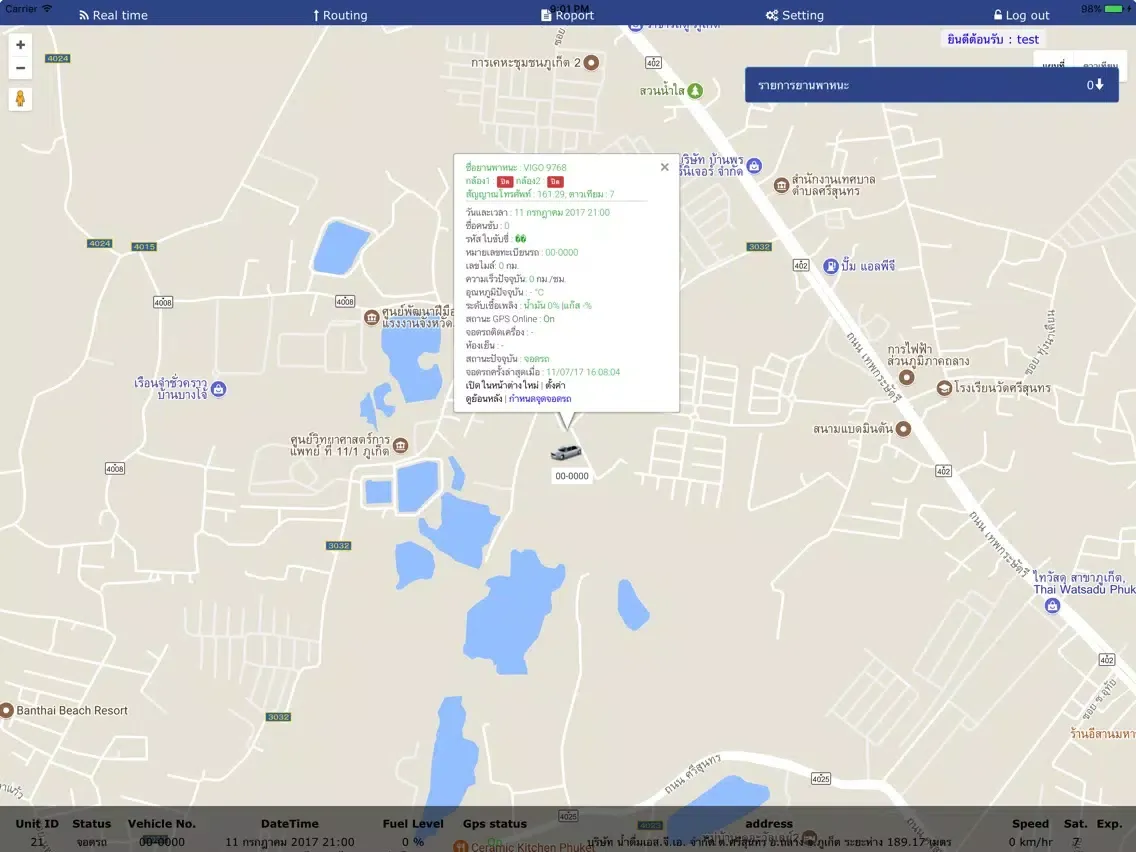Screen dimensions: 1136x852
Task: Click the Fuel Level column header
Action: [413, 824]
